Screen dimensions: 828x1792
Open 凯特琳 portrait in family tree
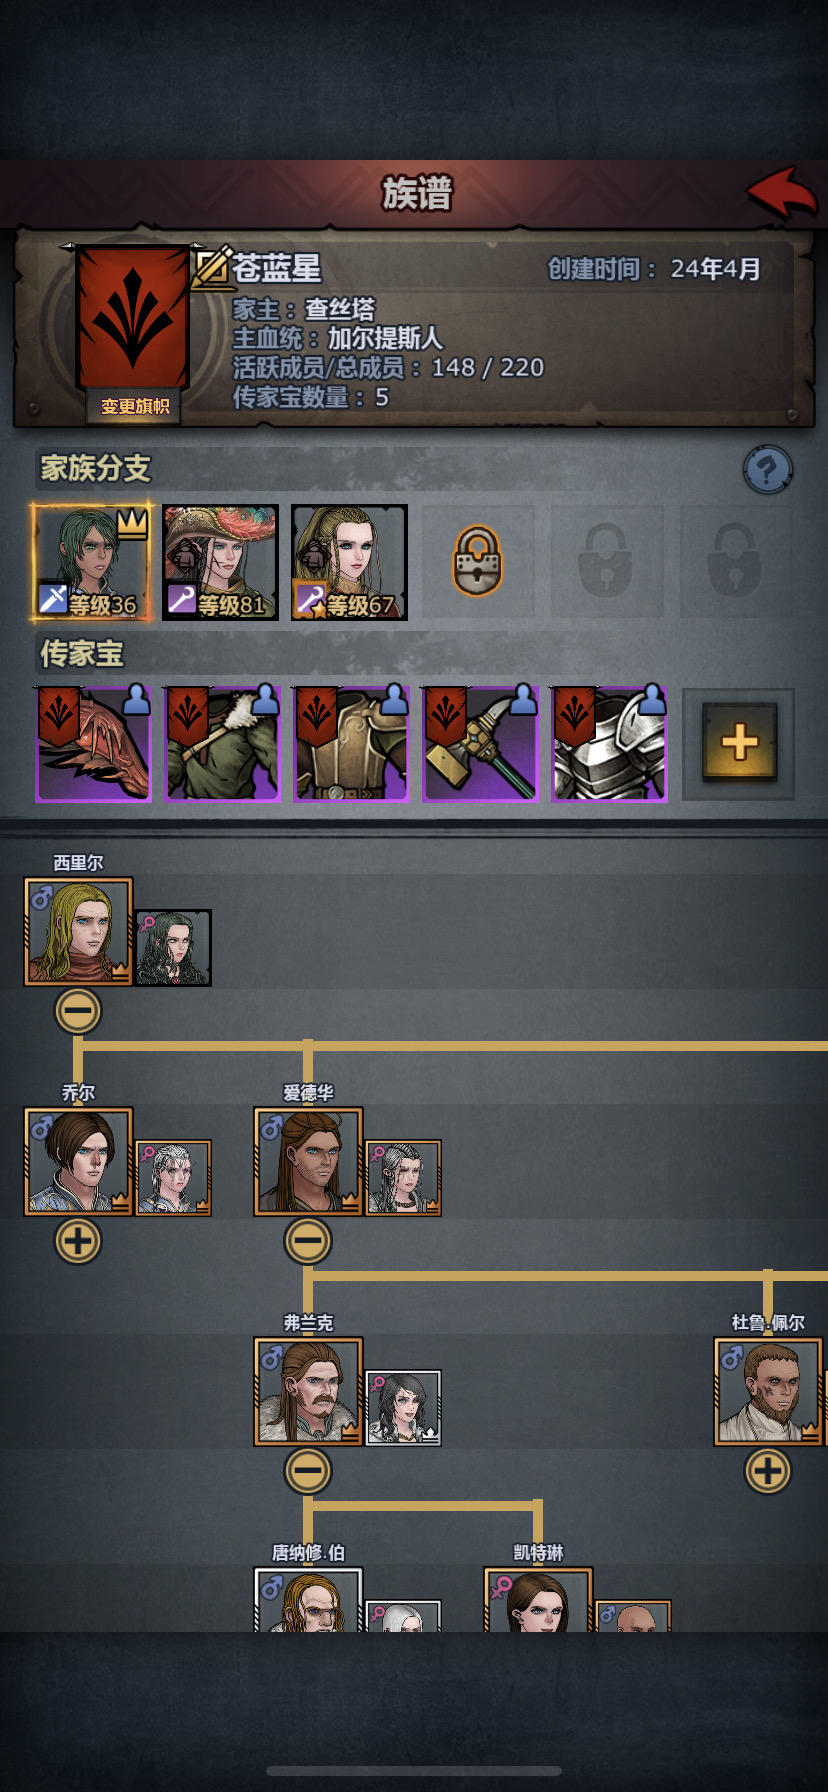click(x=538, y=1600)
